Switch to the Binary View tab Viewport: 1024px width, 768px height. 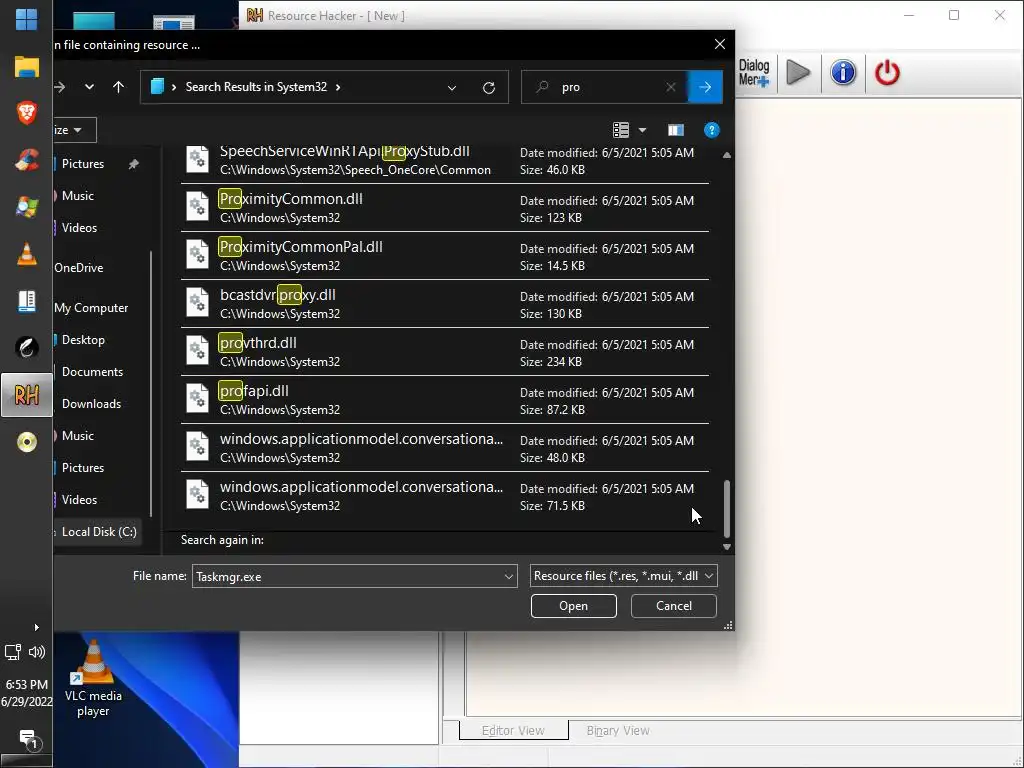click(618, 730)
